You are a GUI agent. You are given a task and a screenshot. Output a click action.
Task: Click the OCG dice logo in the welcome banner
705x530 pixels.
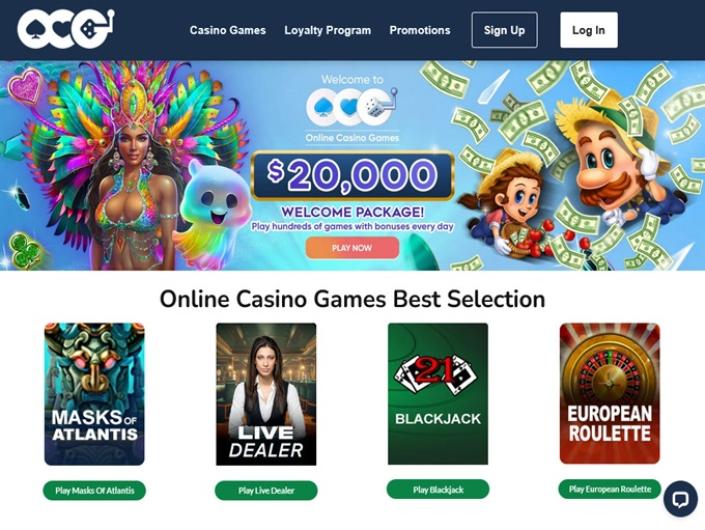(x=352, y=107)
